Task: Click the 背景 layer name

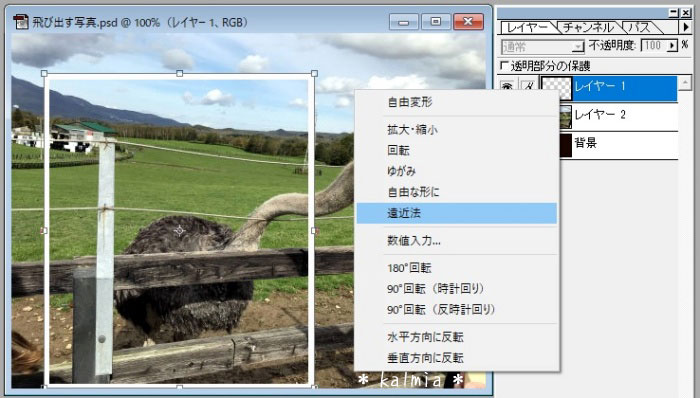Action: point(586,143)
